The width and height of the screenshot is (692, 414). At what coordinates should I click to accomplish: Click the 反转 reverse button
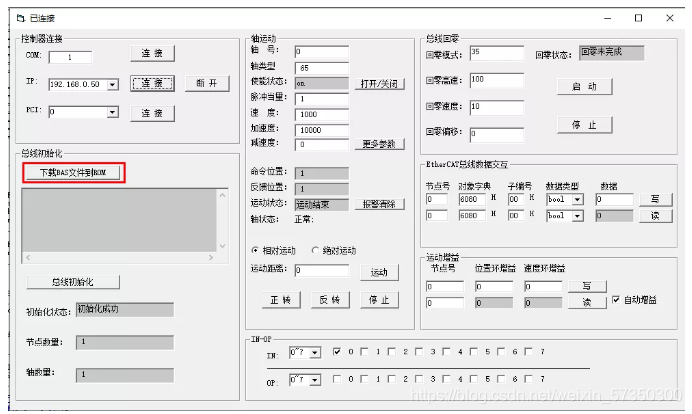pos(331,300)
